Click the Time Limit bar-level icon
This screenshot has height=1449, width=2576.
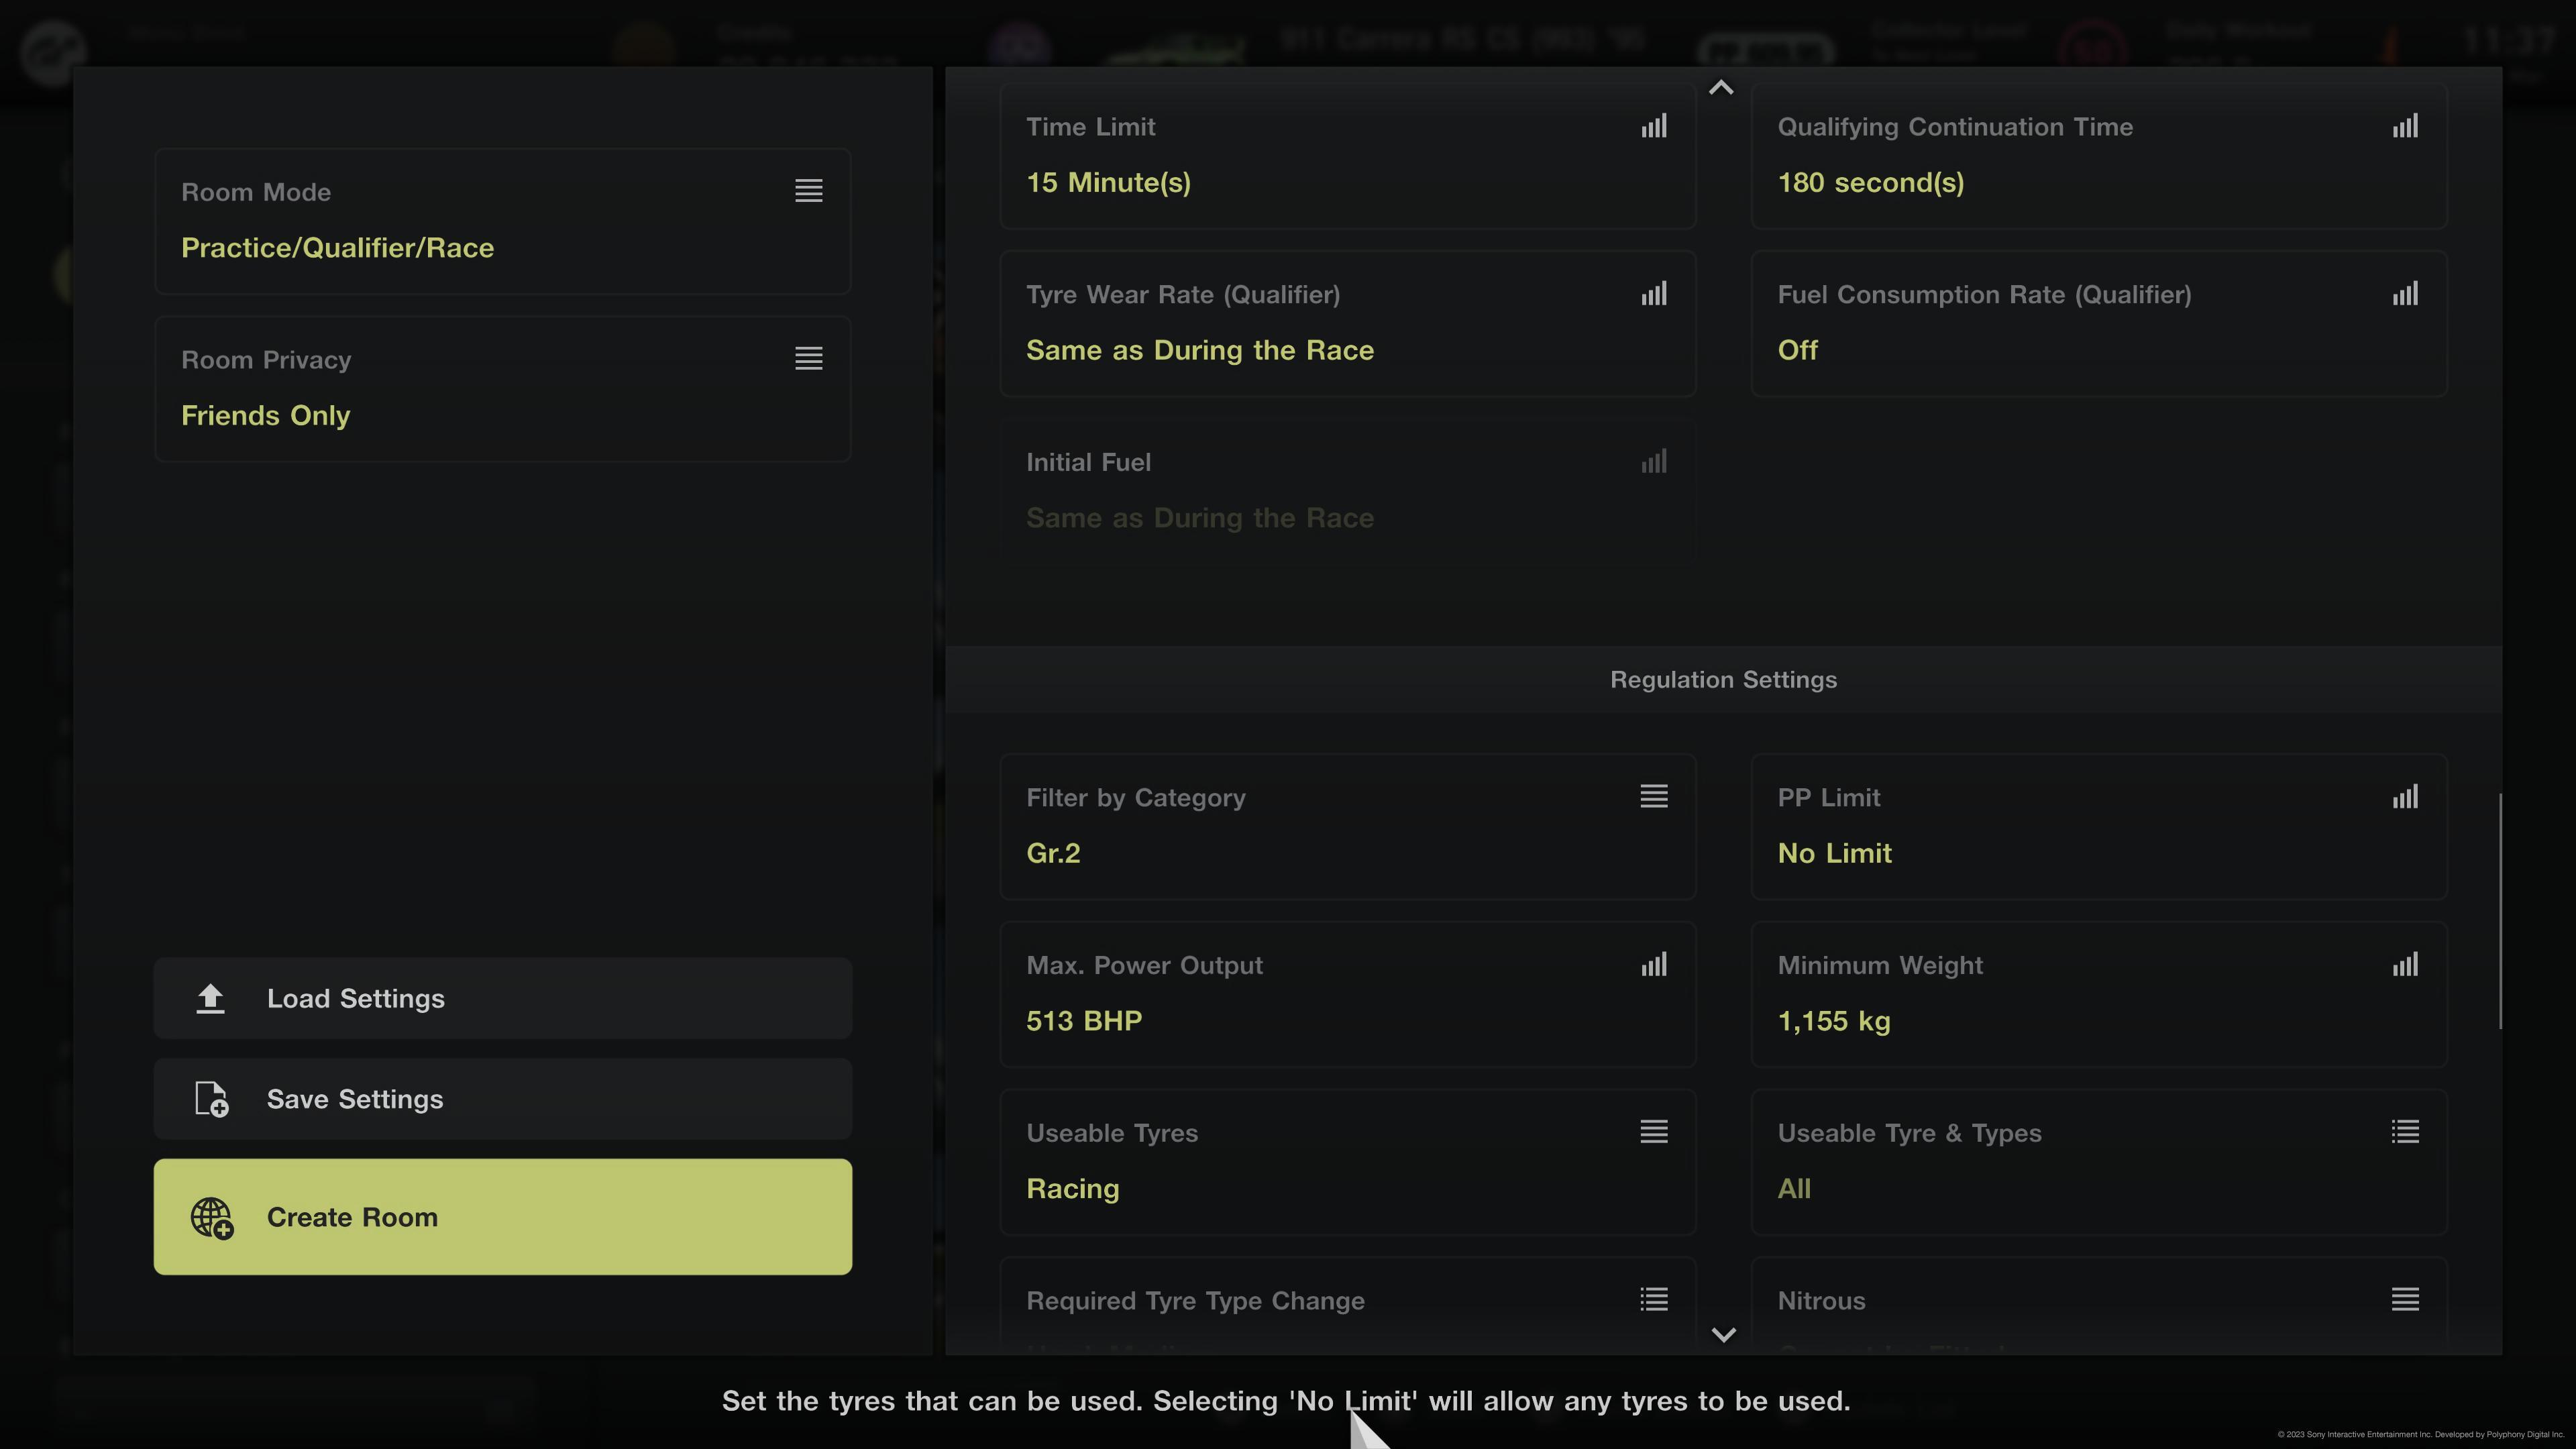coord(1653,126)
